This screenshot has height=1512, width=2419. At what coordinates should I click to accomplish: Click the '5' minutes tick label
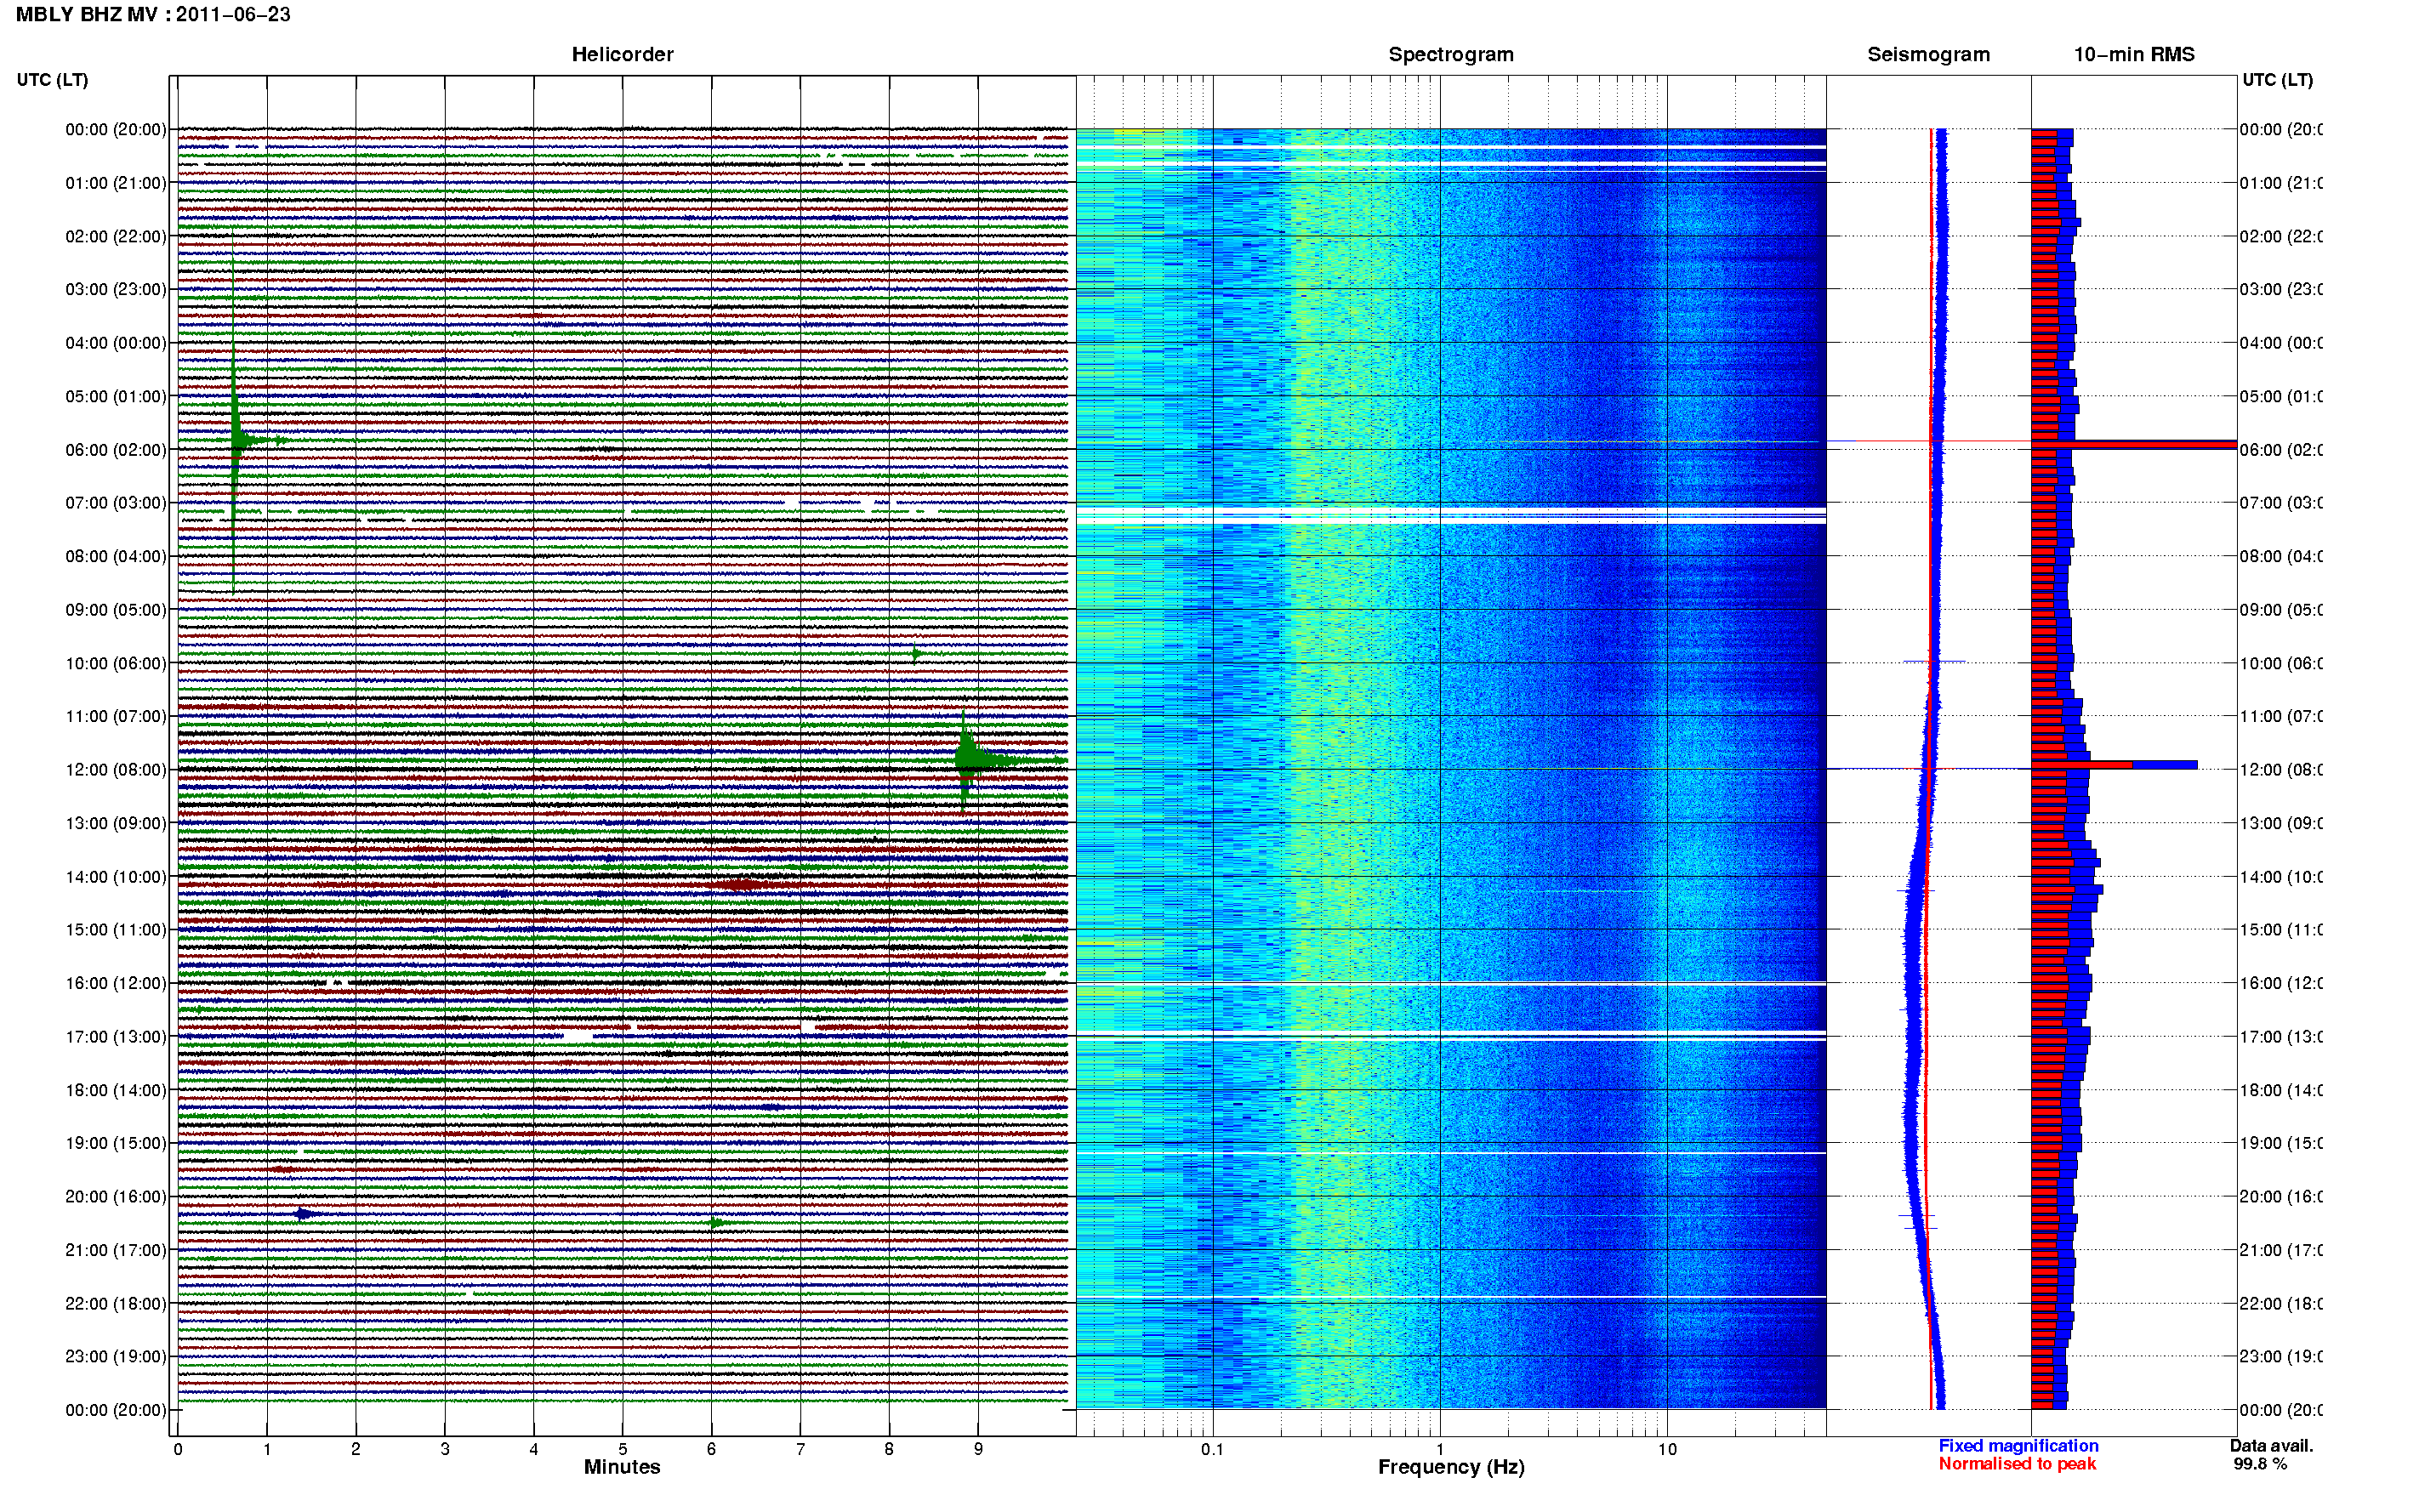coord(622,1449)
